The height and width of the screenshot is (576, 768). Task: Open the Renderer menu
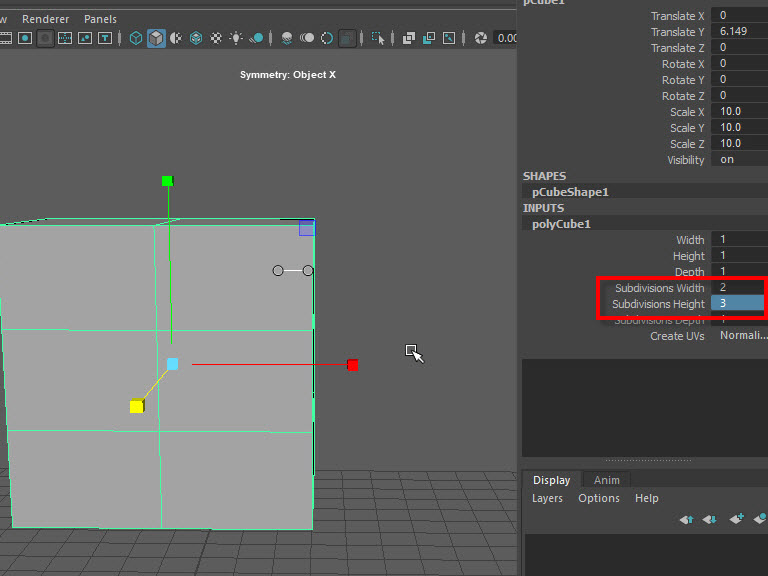(46, 19)
